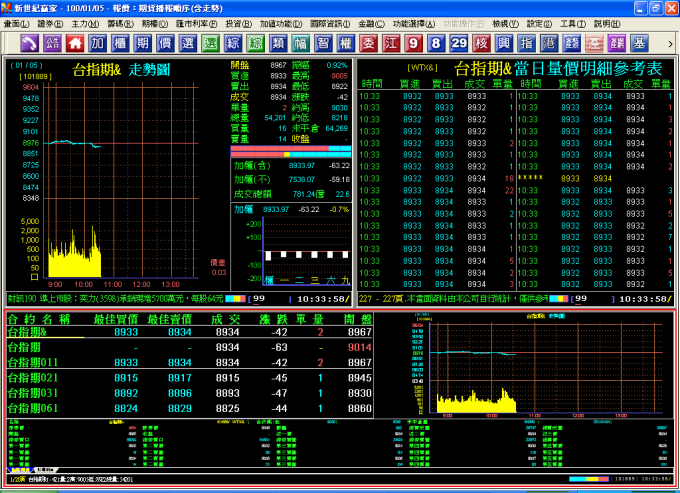Click the 指 index toolbar icon
680x493 pixels.
point(526,43)
